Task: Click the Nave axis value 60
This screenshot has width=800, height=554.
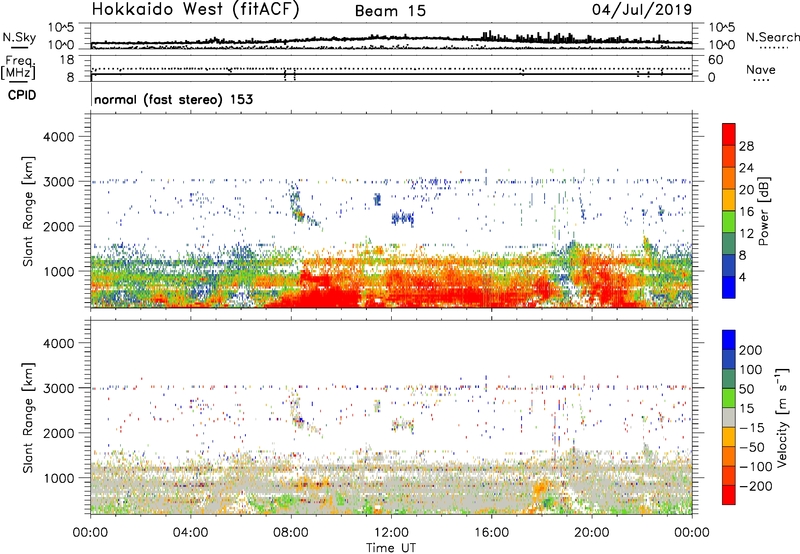Action: point(715,60)
